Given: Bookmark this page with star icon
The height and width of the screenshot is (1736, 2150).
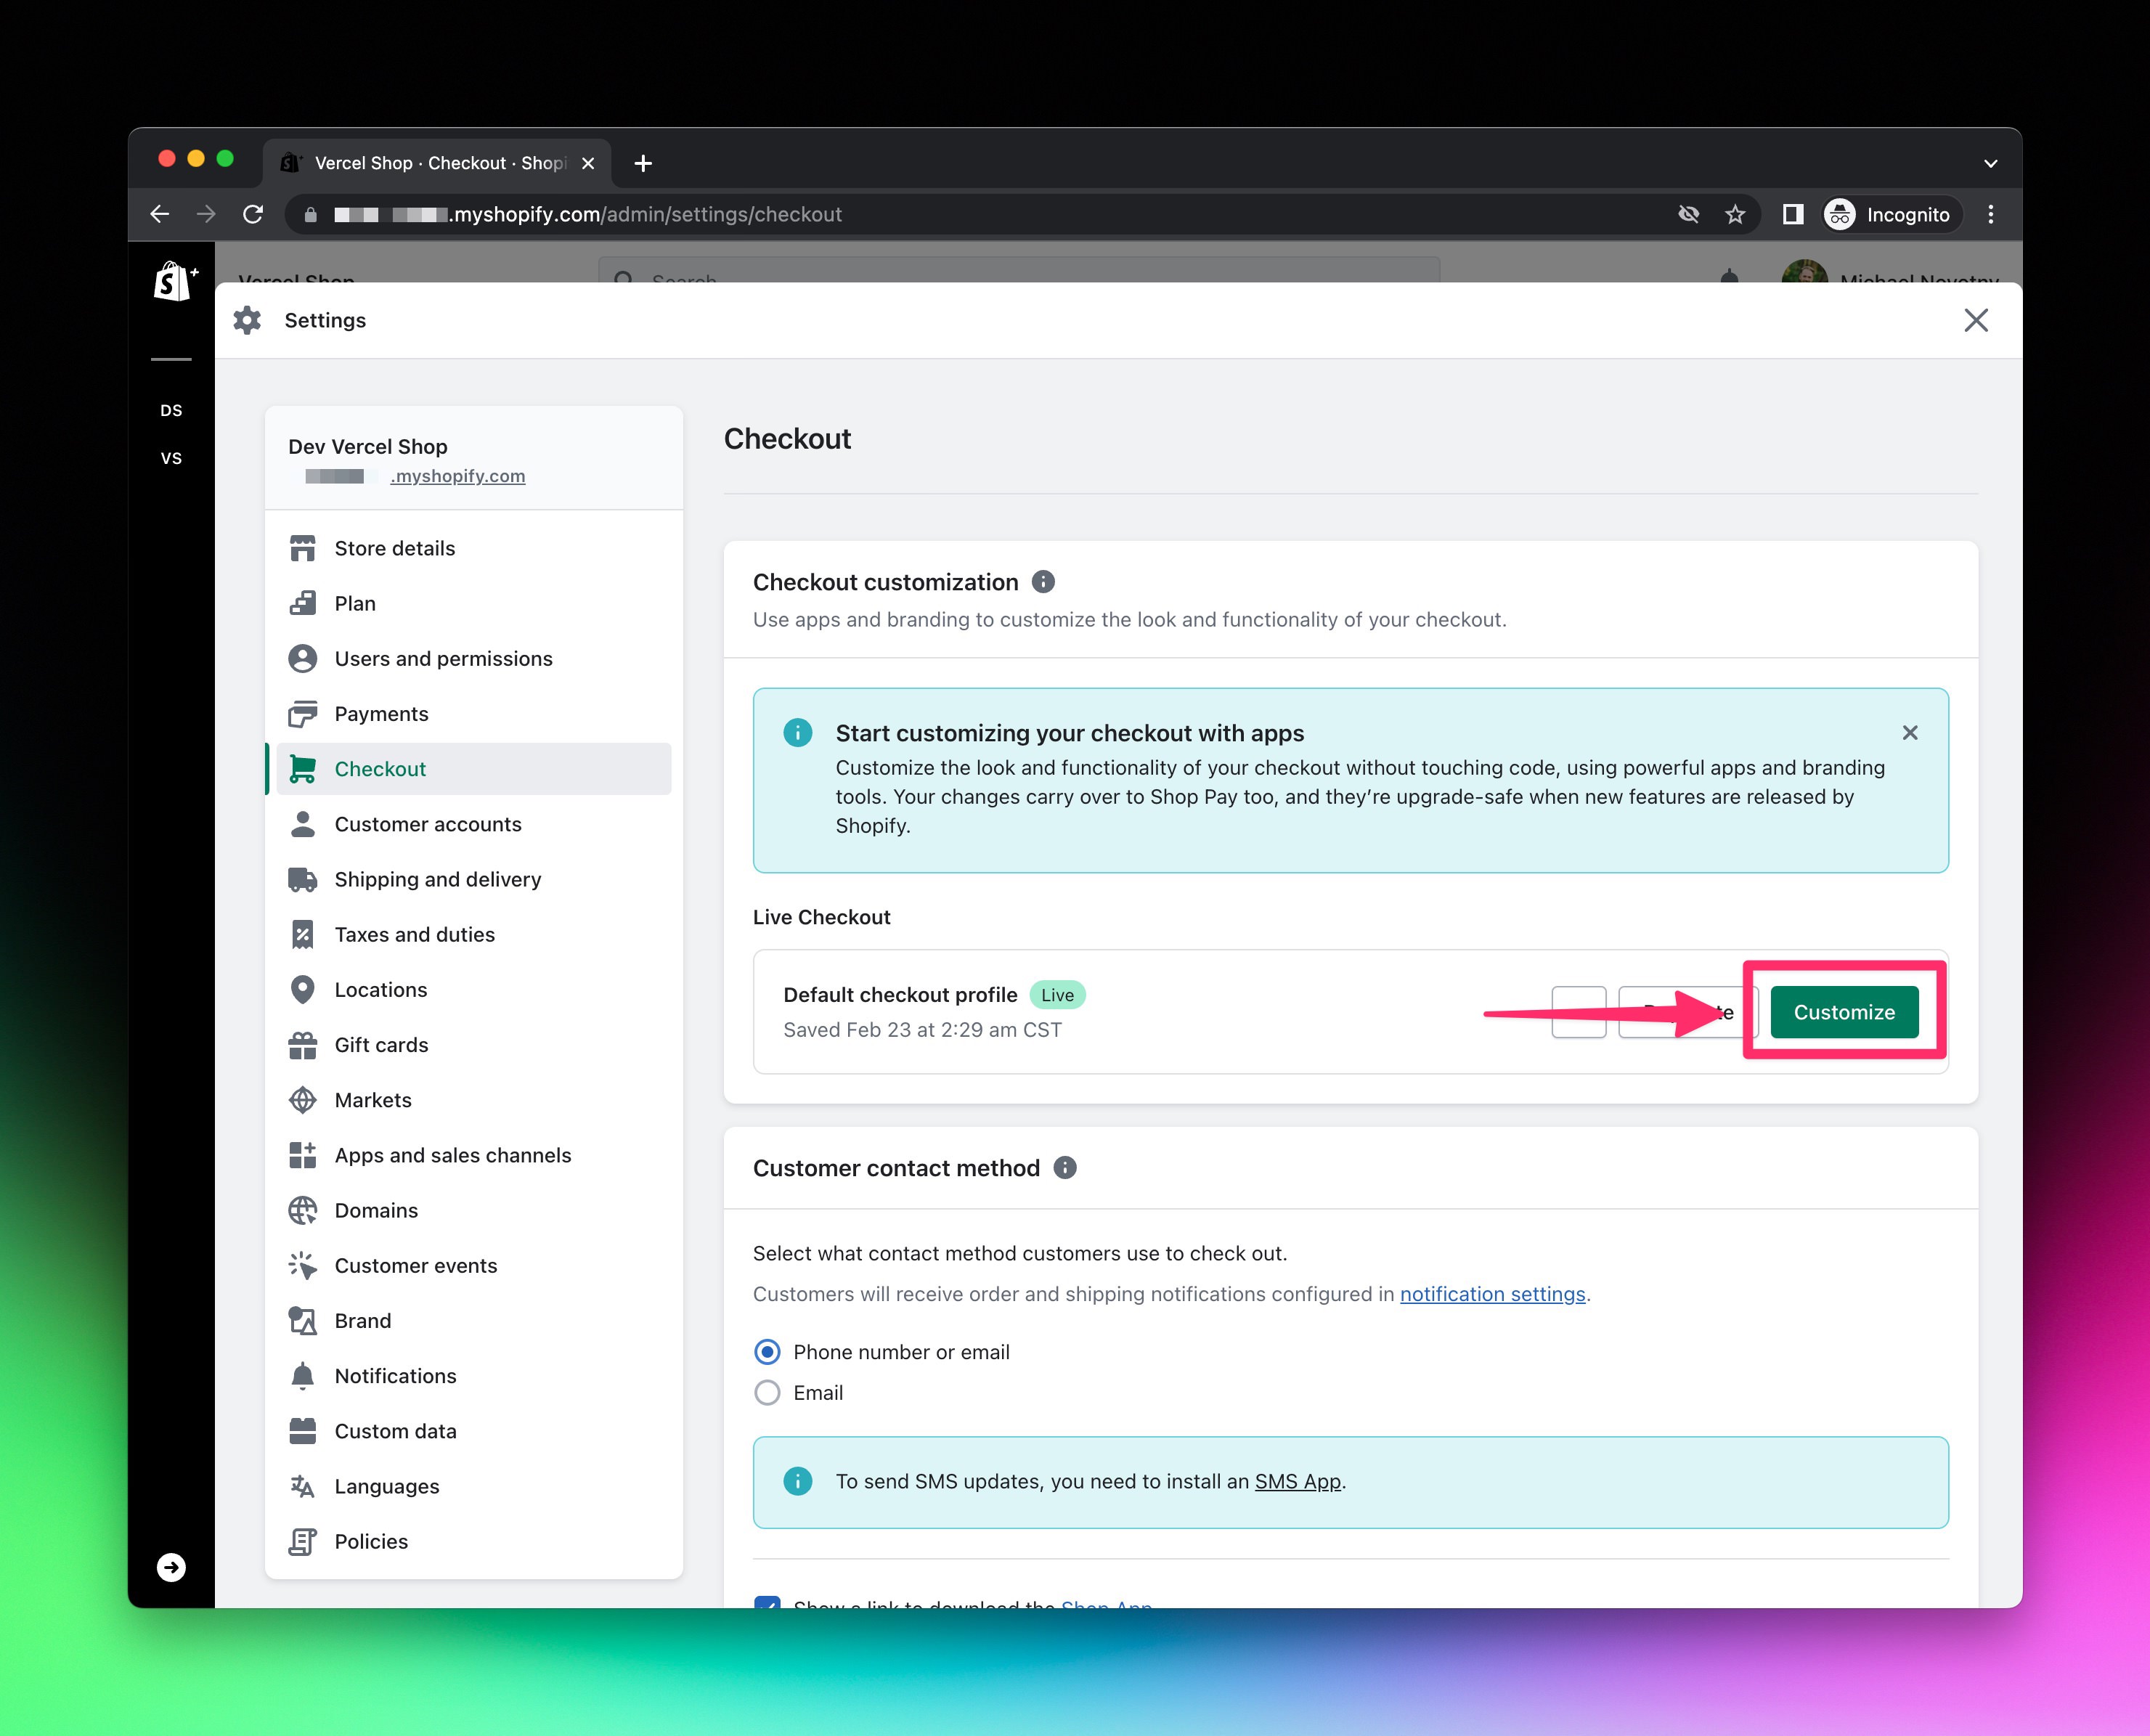Looking at the screenshot, I should pos(1735,214).
